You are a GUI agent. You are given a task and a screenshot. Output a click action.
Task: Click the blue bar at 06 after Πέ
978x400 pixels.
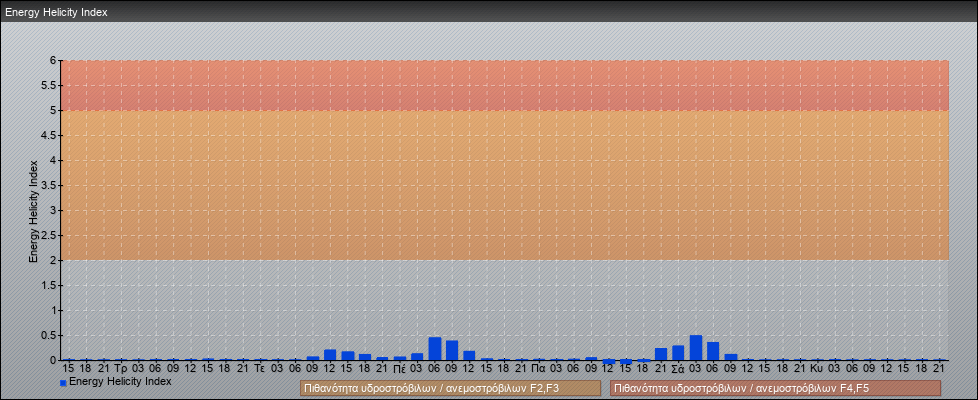(435, 349)
